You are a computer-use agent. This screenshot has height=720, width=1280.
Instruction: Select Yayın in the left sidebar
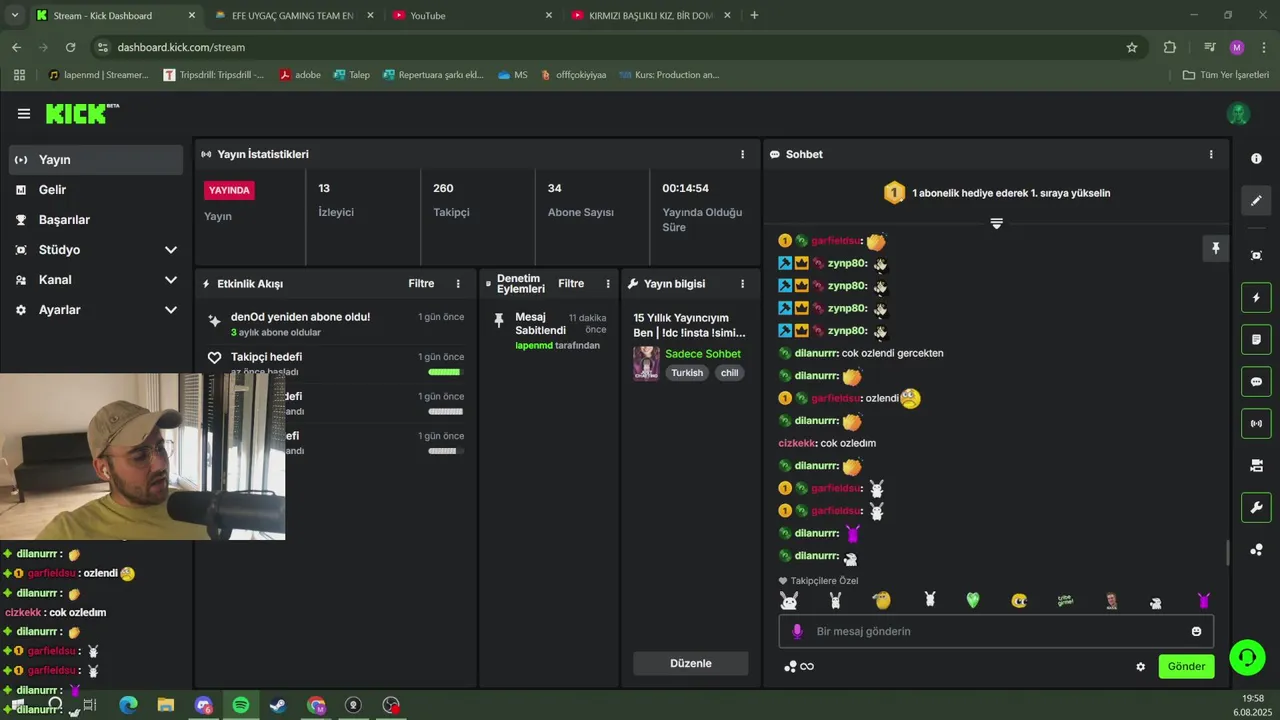coord(95,160)
